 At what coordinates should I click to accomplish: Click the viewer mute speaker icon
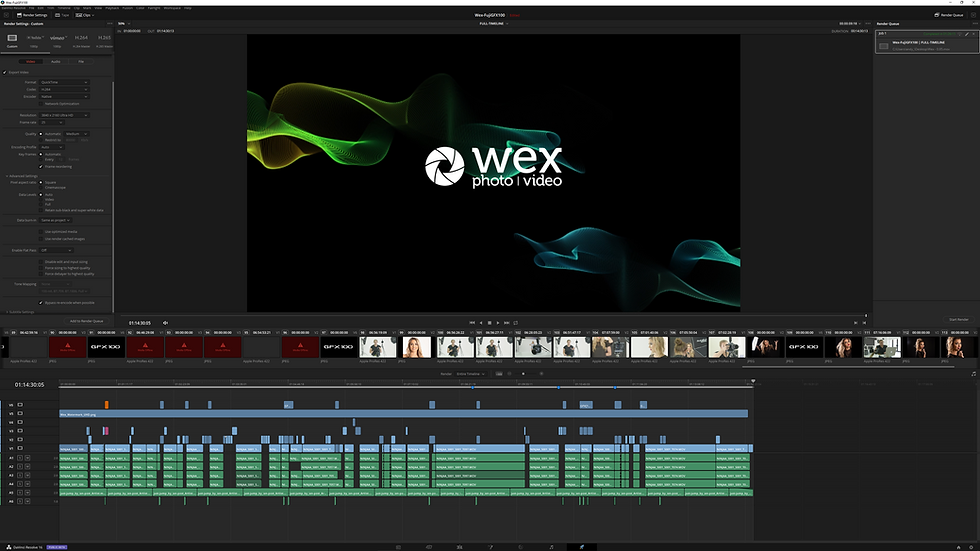[x=166, y=323]
